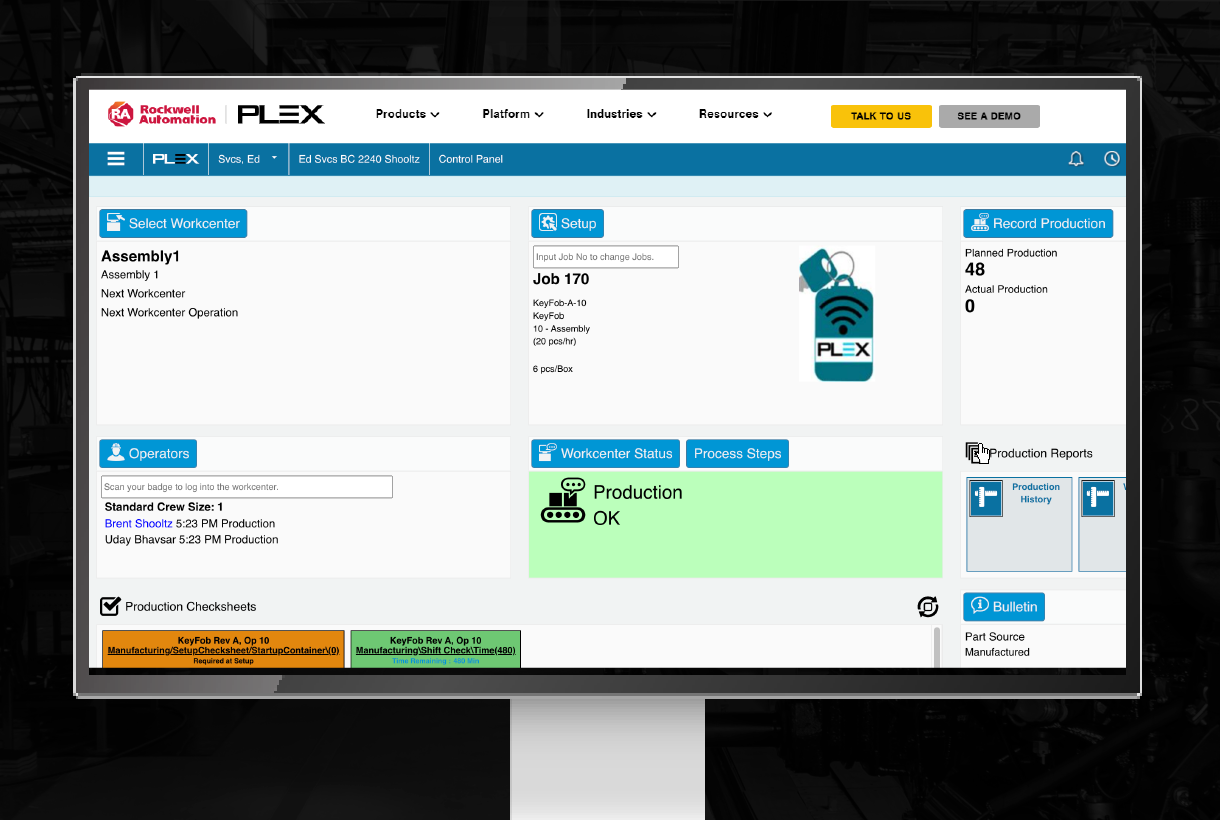Click the PLEX logo in blue bar
Screen dimensions: 1220x820
point(176,159)
